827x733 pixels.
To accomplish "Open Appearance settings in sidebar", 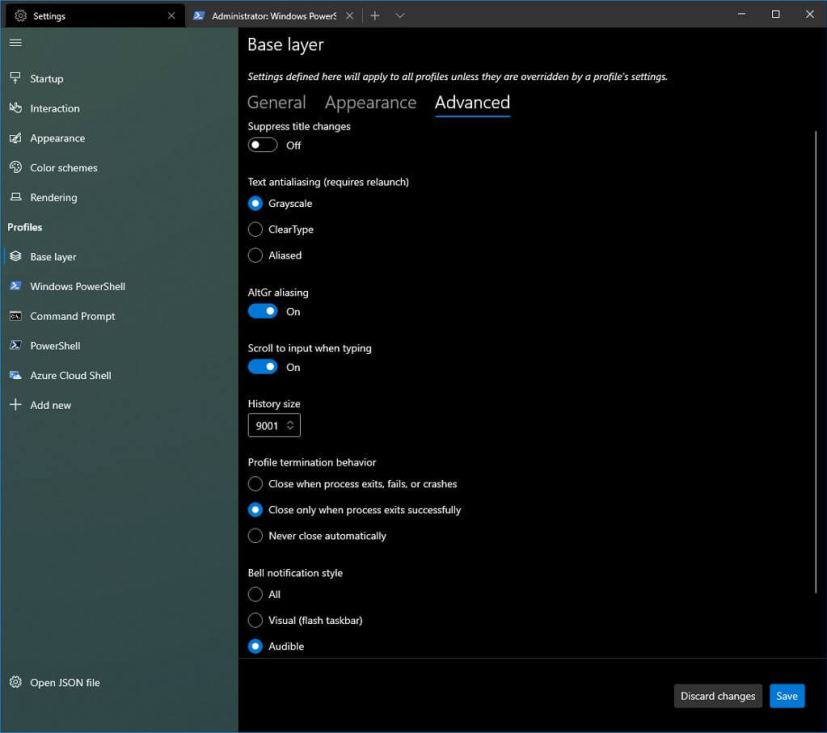I will [119, 138].
